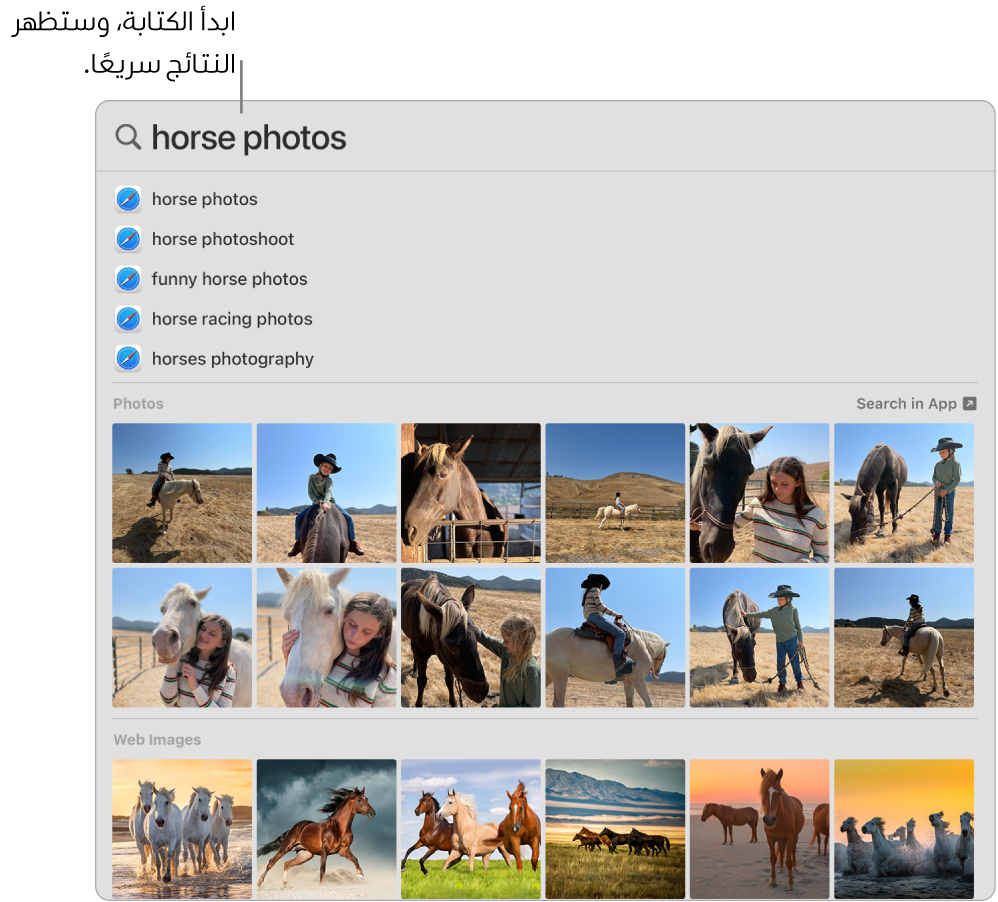
Task: Open web image of white horses splashing at golden sunset
Action: (x=904, y=828)
